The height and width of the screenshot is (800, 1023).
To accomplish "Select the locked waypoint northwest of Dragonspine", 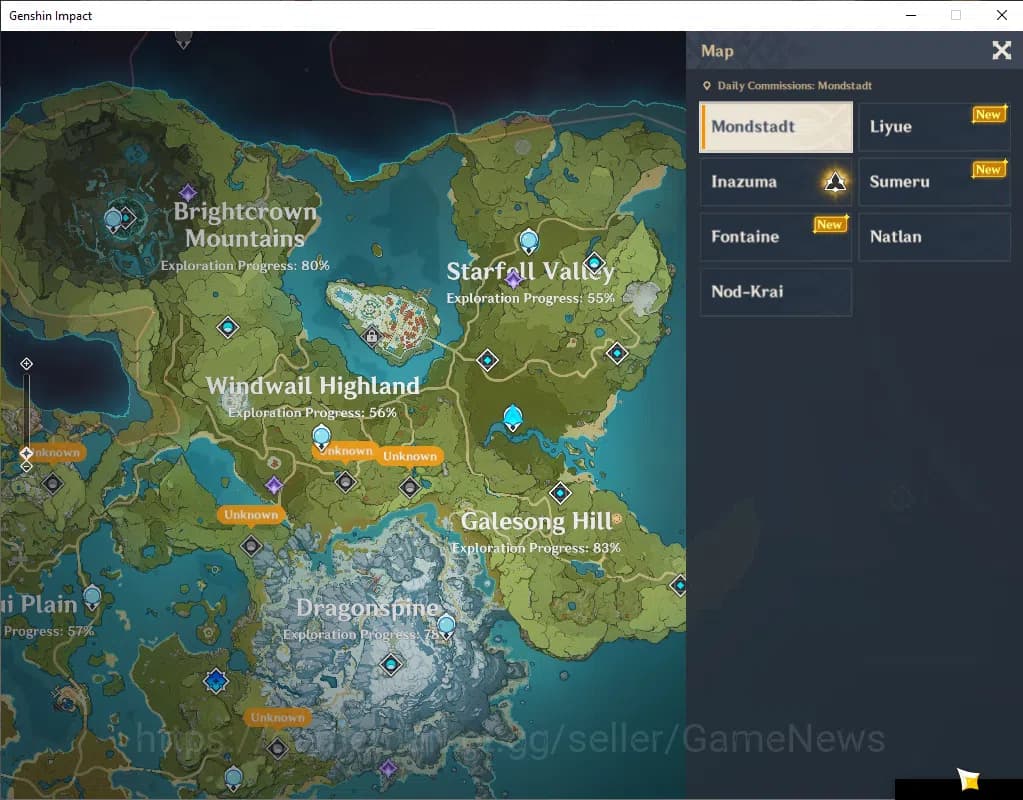I will 251,546.
